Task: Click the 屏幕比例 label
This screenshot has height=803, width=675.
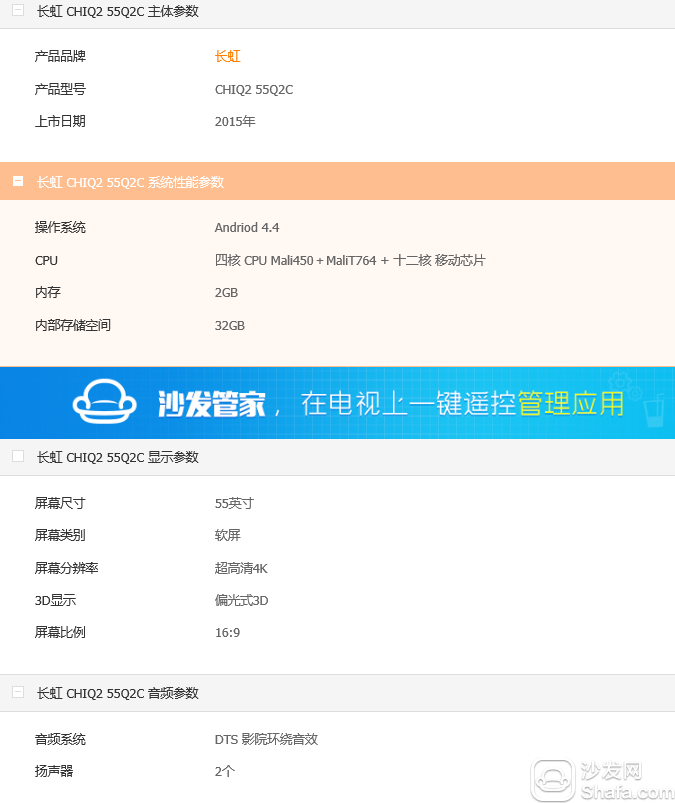Action: pos(60,632)
